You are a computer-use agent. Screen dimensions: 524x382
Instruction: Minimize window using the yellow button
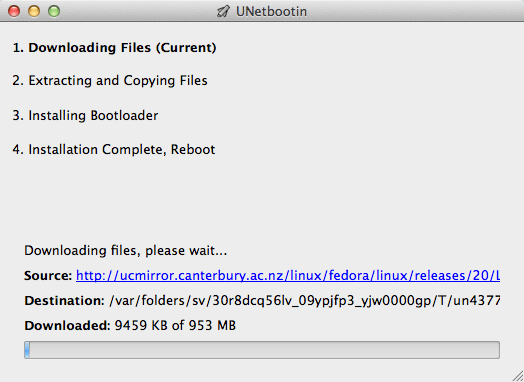point(34,11)
